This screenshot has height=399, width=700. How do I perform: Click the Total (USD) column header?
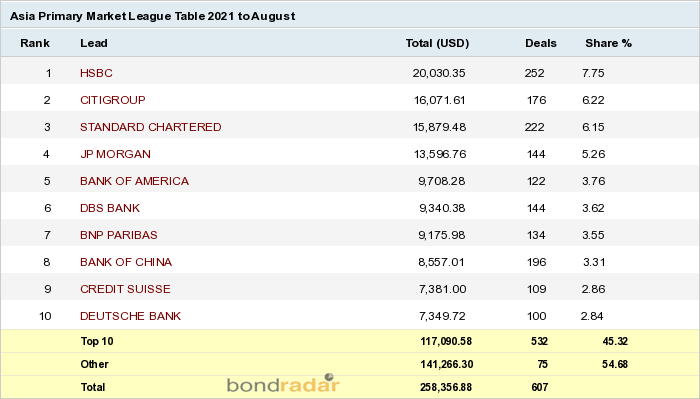coord(438,43)
